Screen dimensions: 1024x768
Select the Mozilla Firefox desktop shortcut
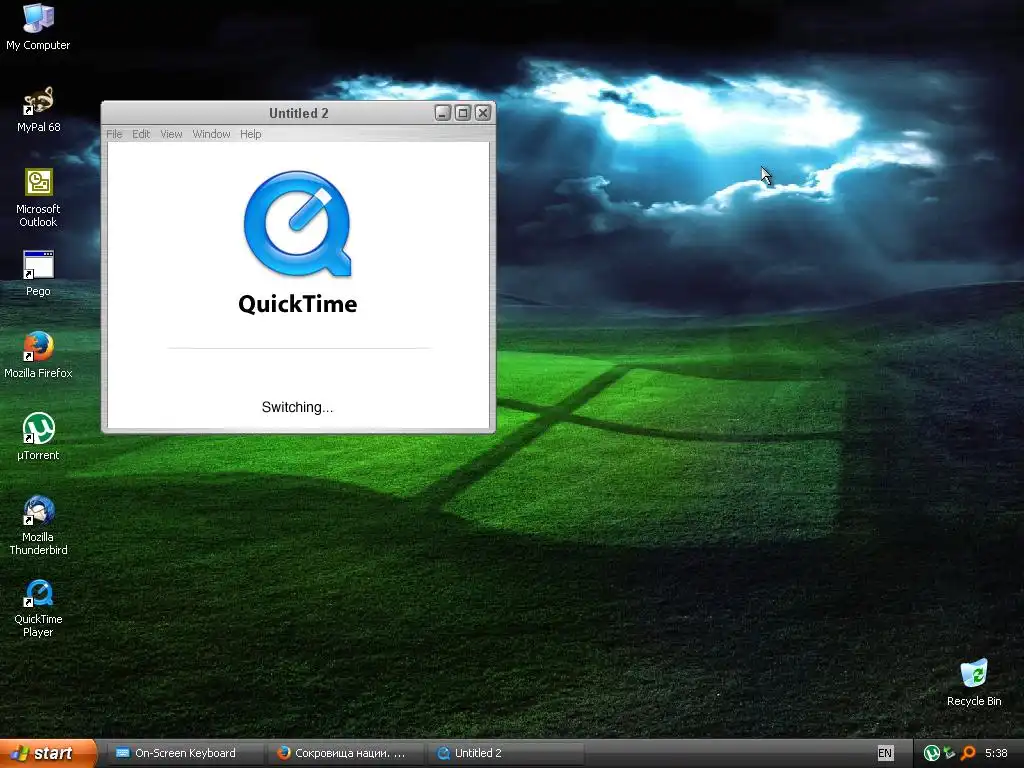[x=38, y=355]
